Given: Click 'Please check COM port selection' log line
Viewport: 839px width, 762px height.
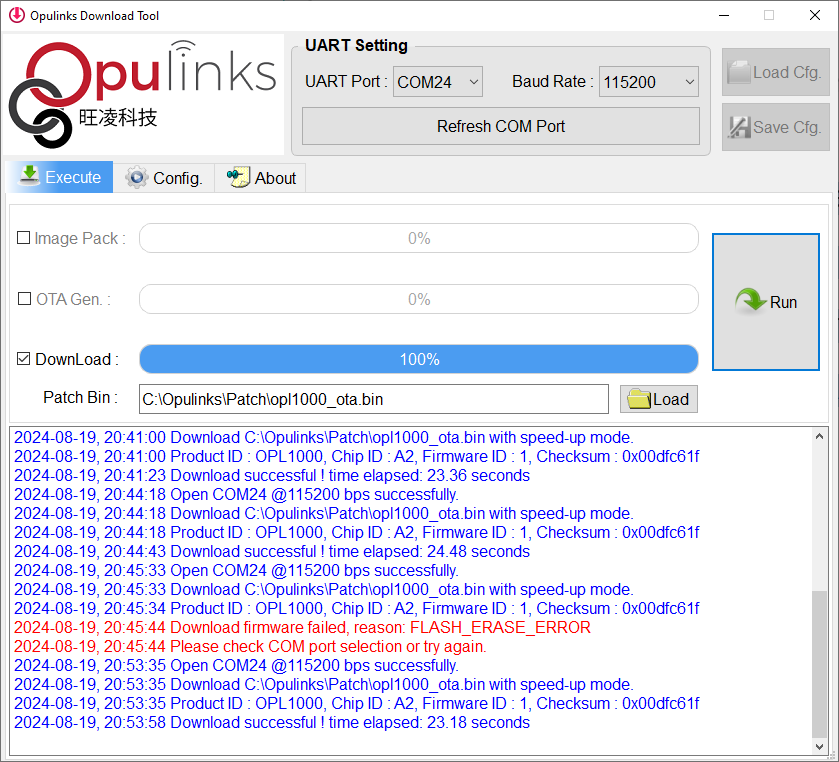Looking at the screenshot, I should pos(250,646).
